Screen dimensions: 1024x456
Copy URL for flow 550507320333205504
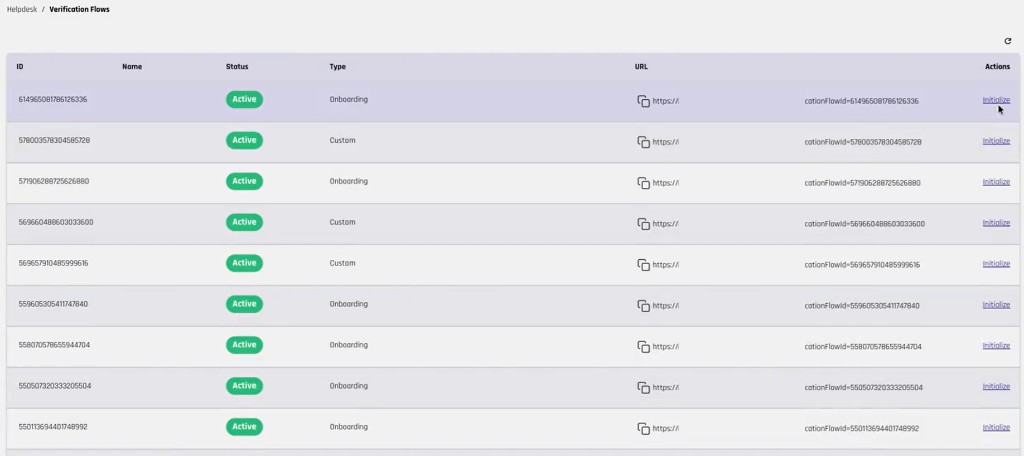tap(643, 387)
